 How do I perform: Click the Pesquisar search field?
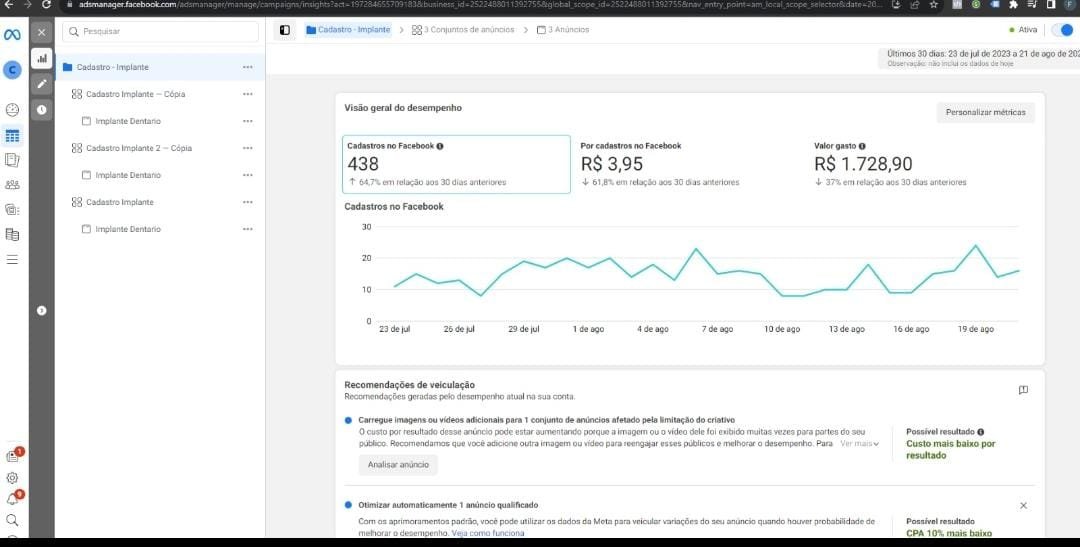160,31
